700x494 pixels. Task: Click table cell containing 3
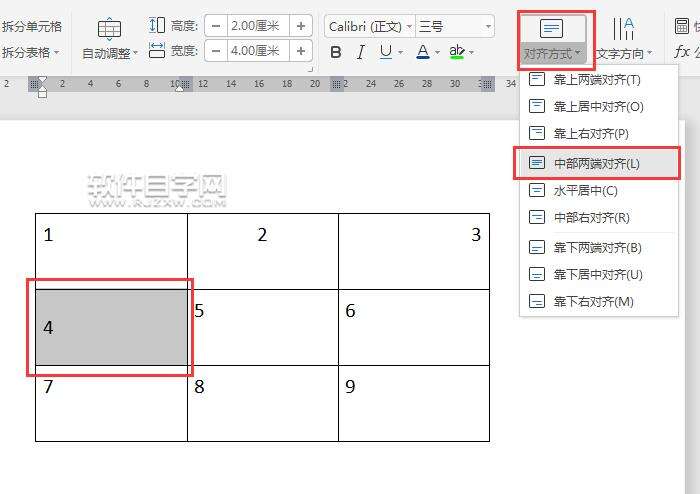[x=414, y=252]
